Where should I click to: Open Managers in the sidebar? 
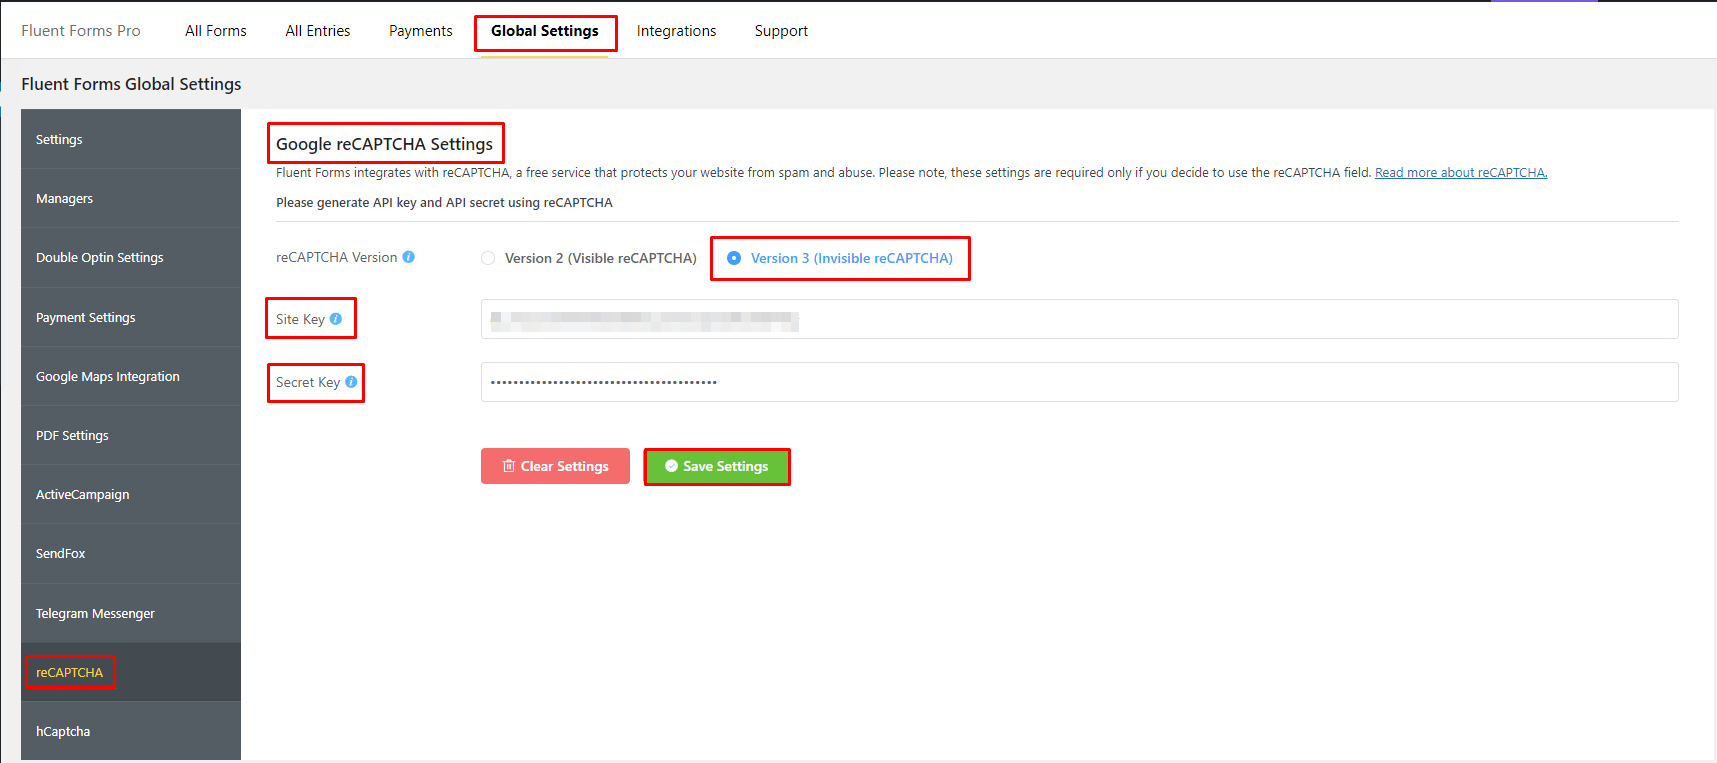tap(65, 199)
